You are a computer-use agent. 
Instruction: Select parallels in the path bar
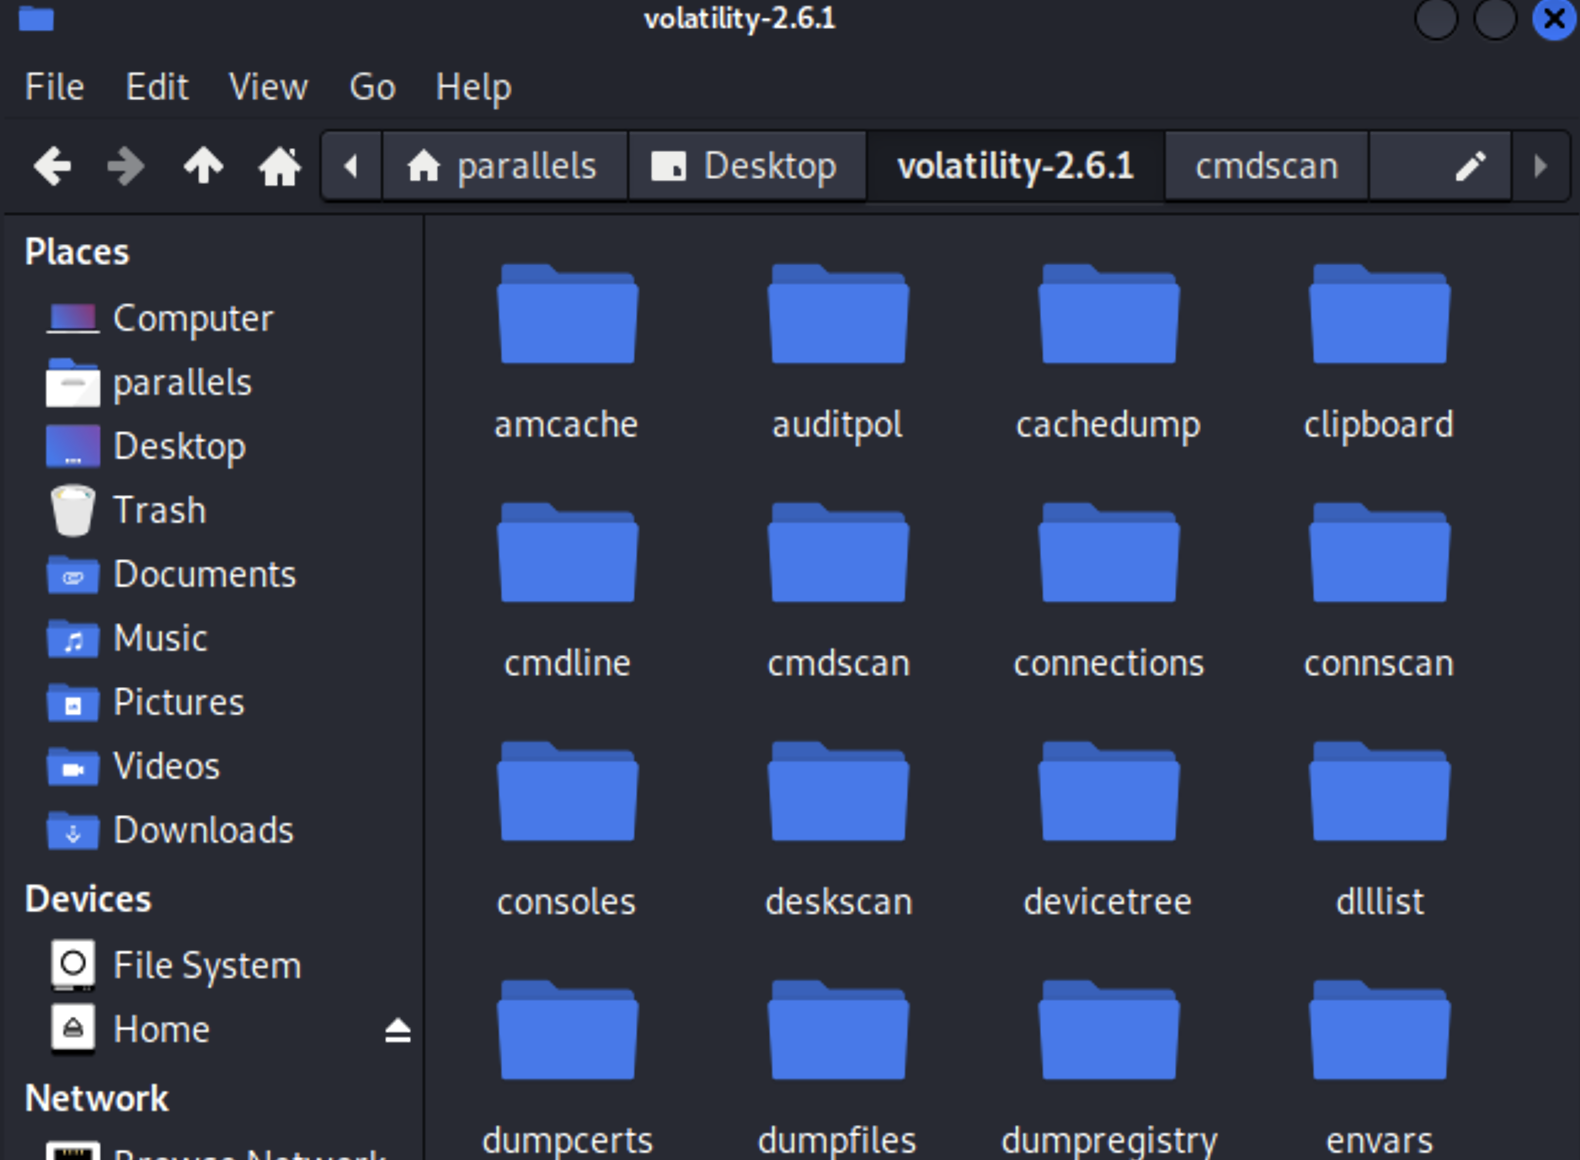(x=505, y=166)
